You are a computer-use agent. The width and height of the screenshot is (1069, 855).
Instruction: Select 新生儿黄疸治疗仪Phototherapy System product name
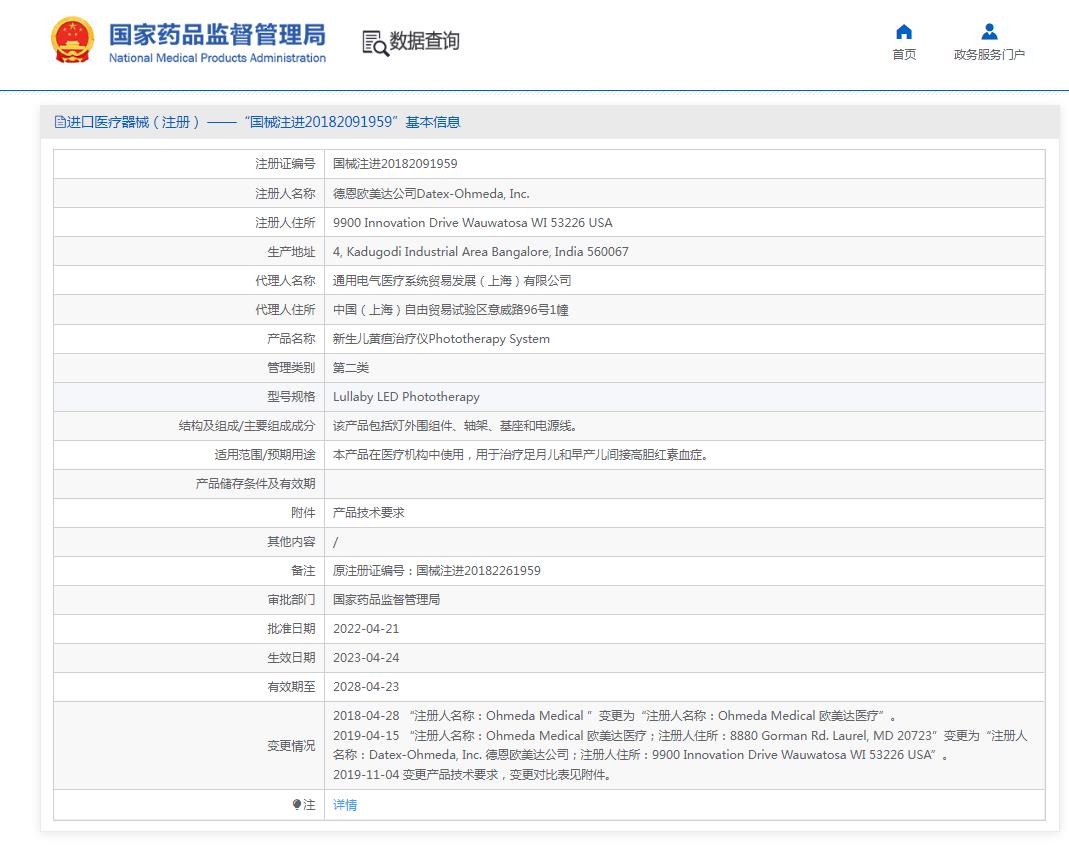click(x=441, y=339)
